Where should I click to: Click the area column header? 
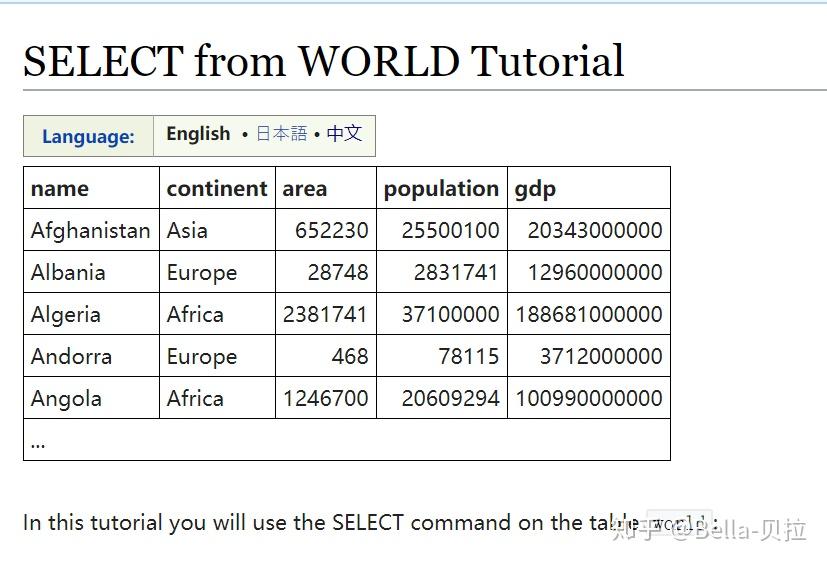coord(326,188)
